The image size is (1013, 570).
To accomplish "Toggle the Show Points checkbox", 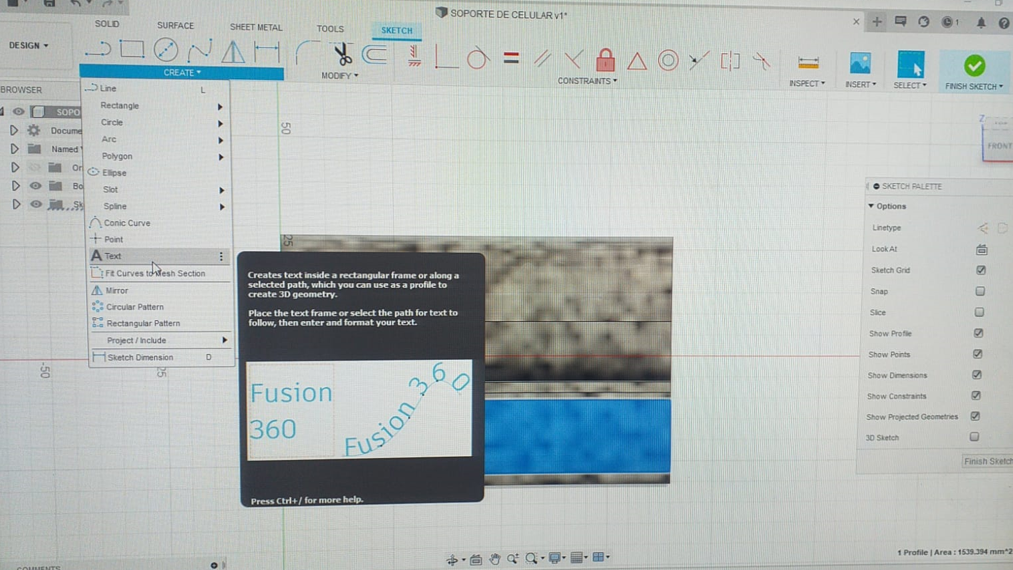I will (977, 354).
